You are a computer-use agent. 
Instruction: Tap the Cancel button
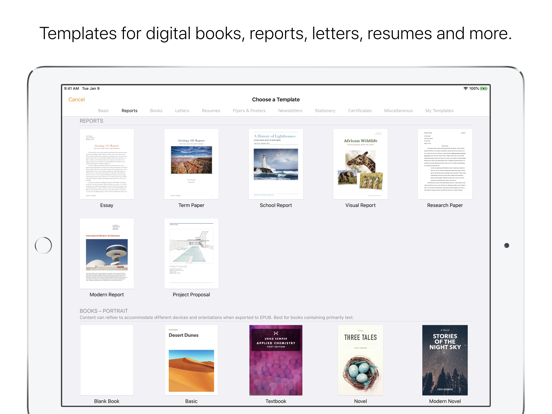(76, 100)
